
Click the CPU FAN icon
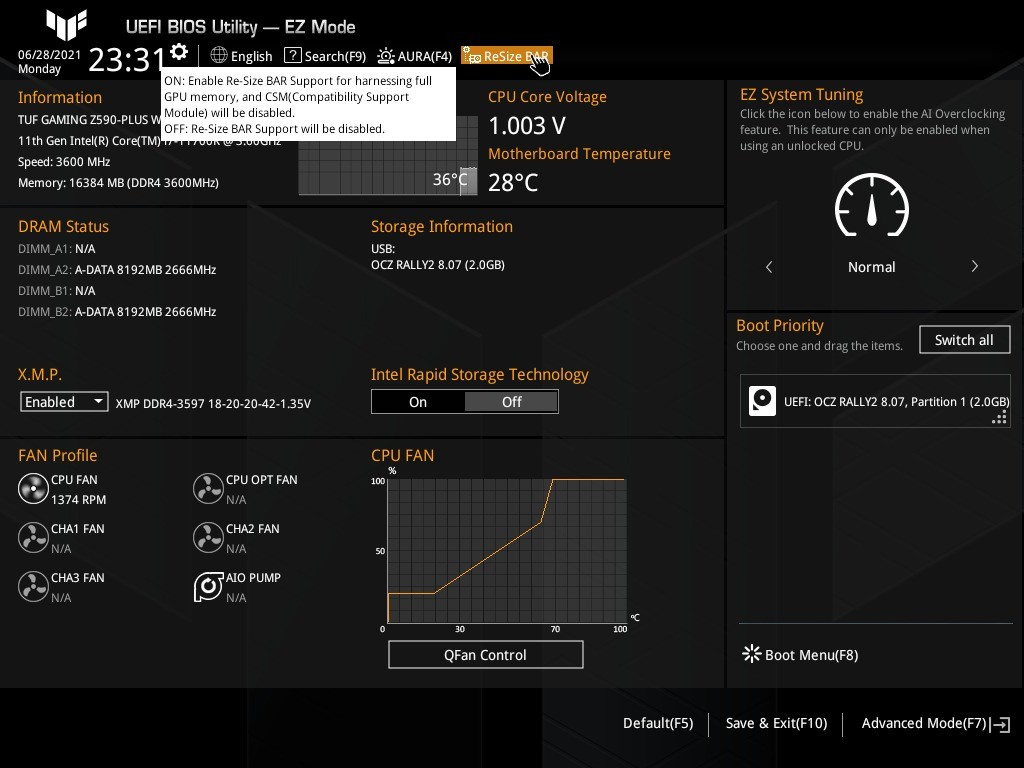[x=33, y=488]
